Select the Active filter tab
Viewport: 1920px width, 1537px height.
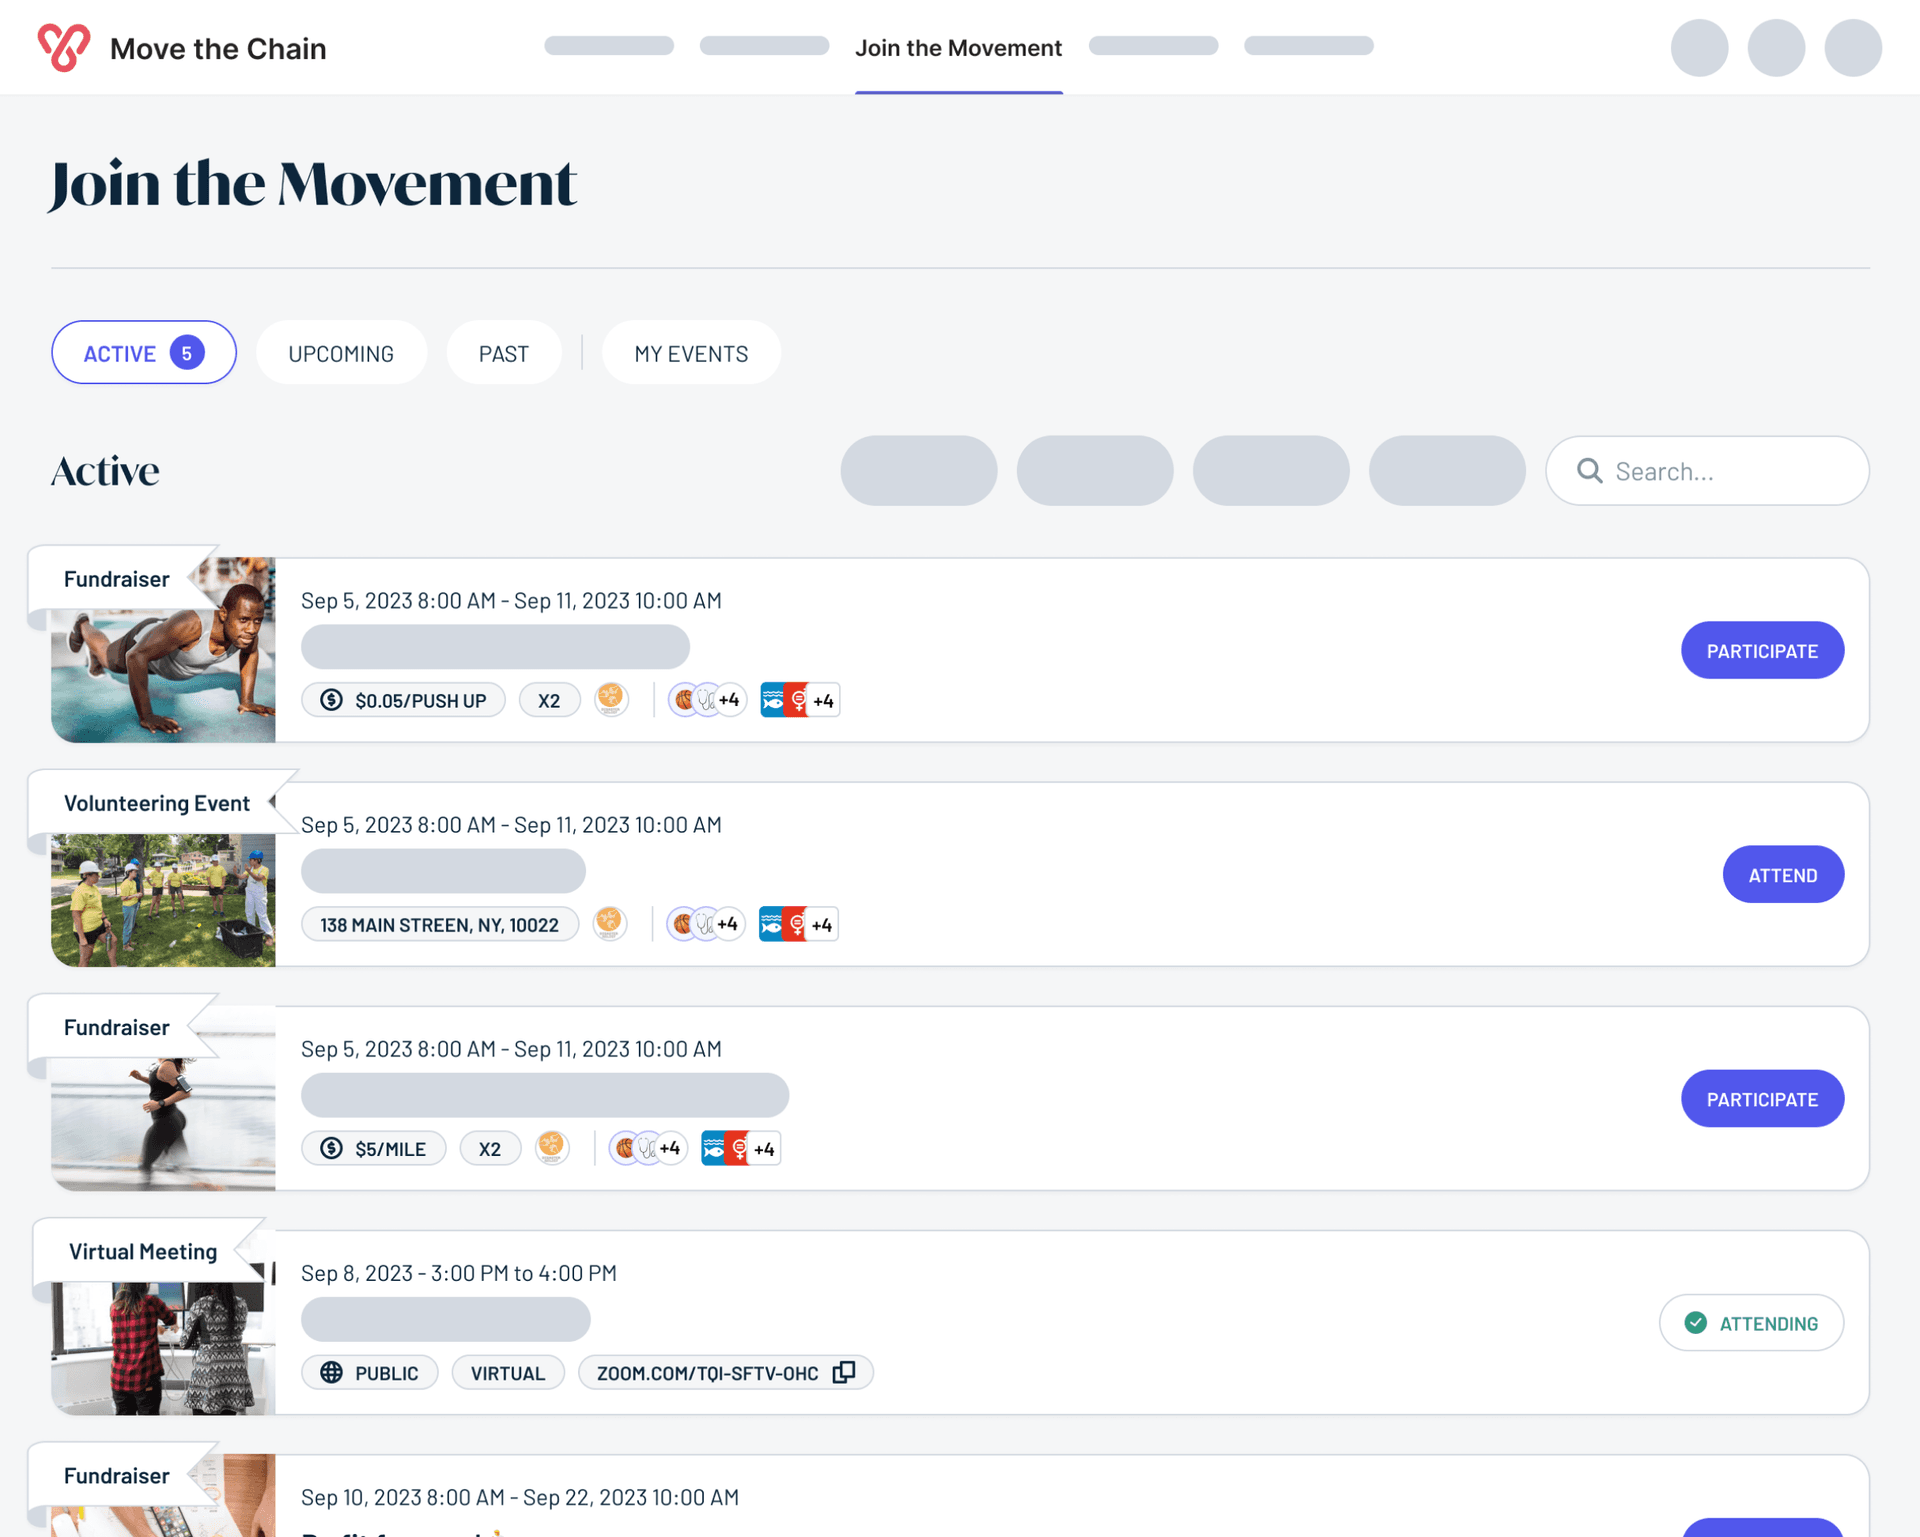click(x=144, y=353)
